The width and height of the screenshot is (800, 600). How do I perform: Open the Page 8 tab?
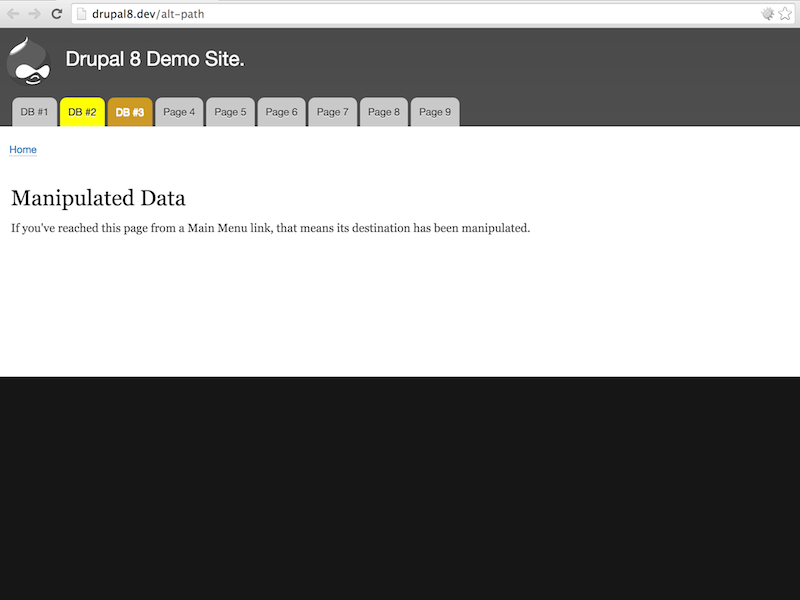coord(383,112)
